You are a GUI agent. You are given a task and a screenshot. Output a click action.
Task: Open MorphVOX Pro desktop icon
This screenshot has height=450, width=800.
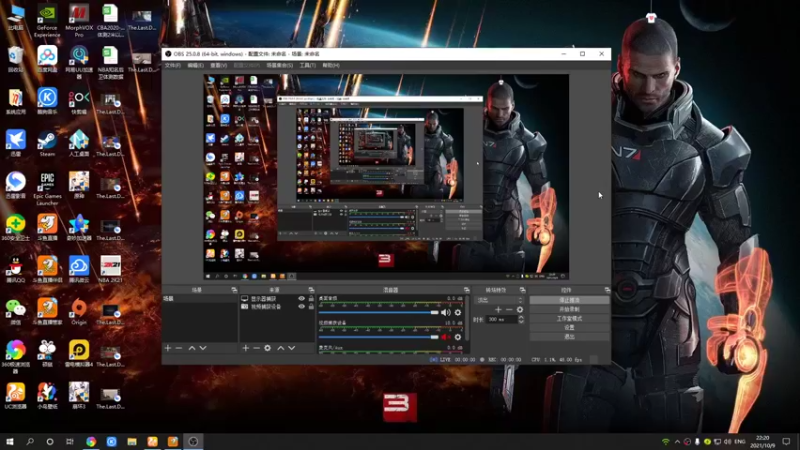point(79,21)
